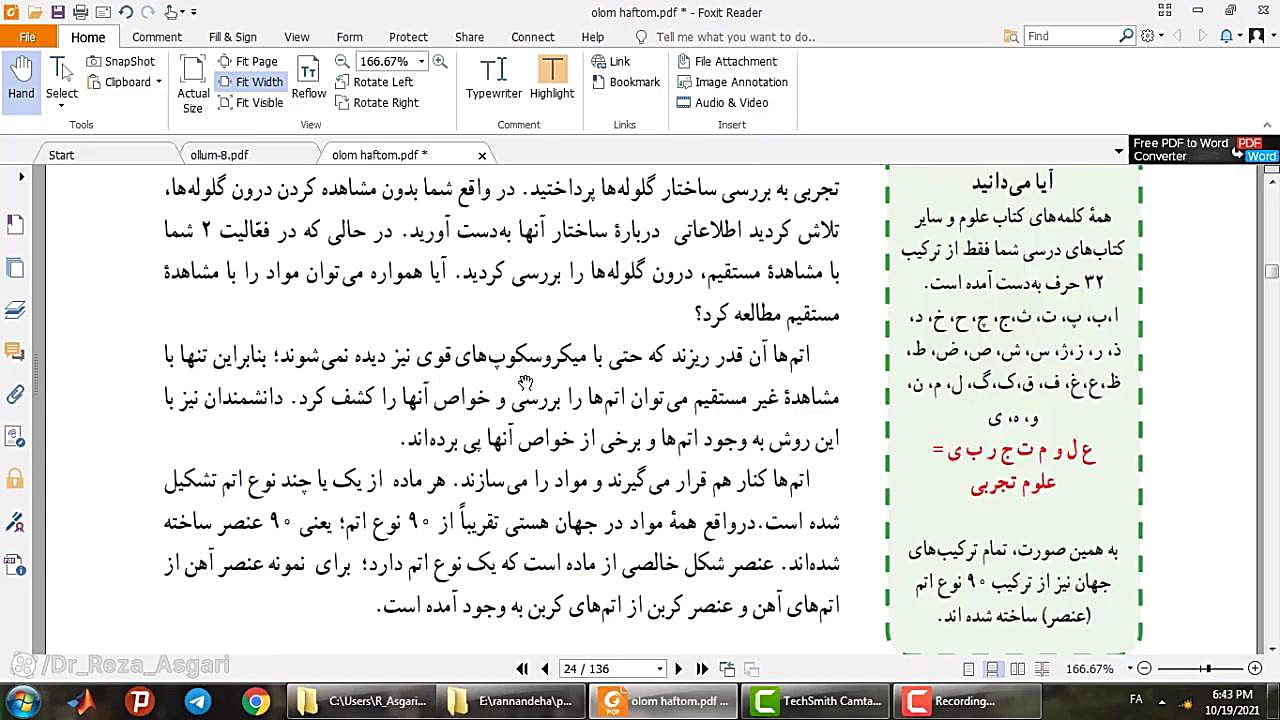
Task: Open the page number dropdown
Action: tap(659, 669)
